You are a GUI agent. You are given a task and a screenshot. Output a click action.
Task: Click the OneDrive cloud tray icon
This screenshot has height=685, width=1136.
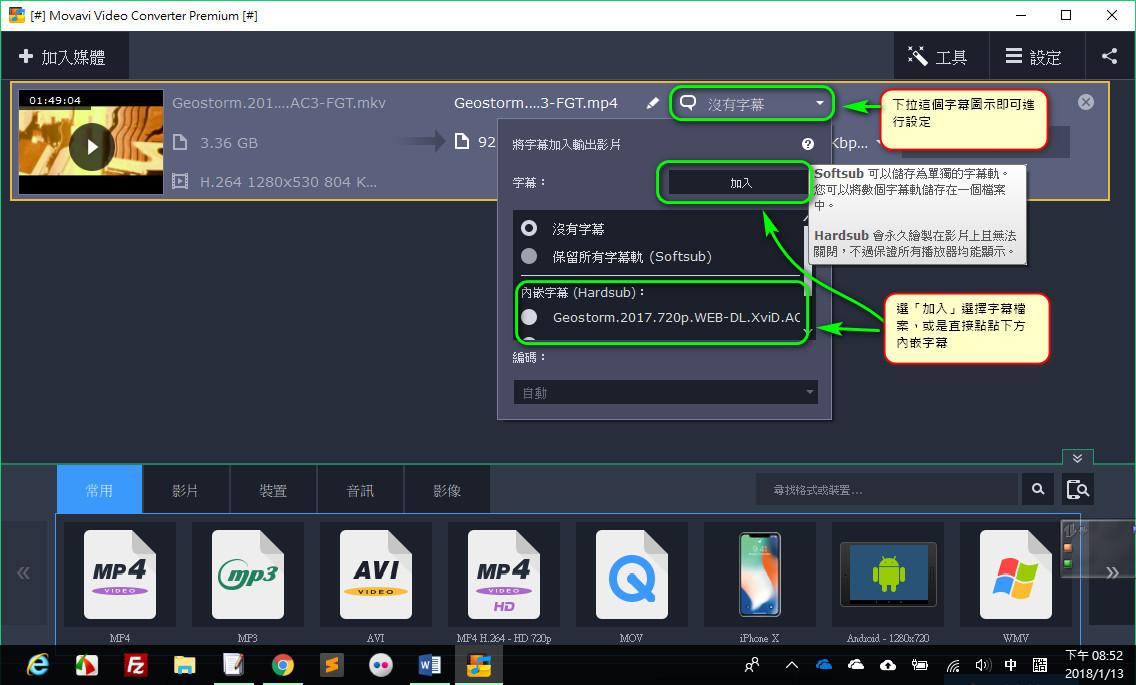(824, 665)
